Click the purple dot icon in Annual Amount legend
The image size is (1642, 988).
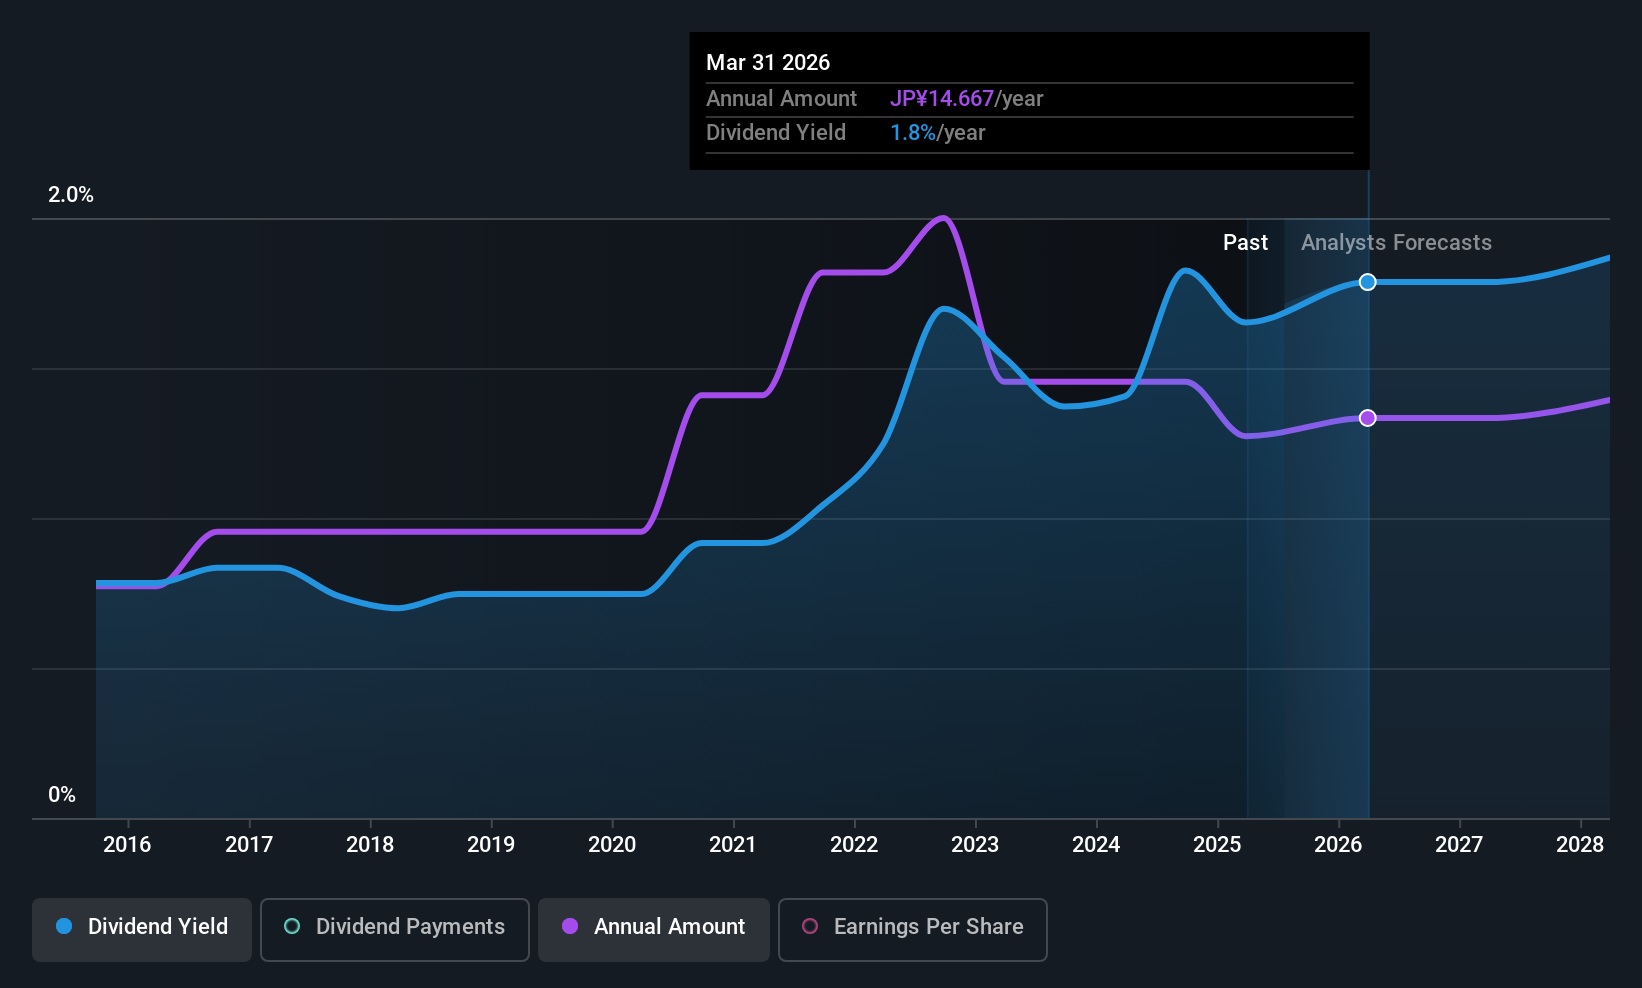click(570, 926)
